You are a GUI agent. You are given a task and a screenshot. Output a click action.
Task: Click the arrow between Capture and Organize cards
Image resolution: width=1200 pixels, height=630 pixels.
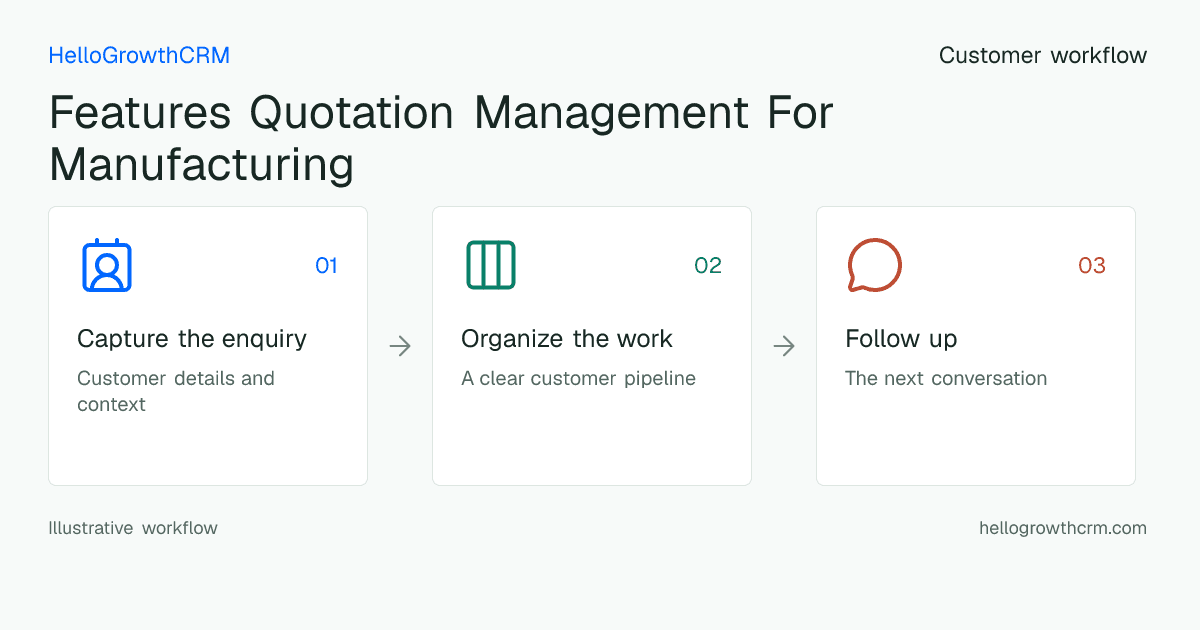[x=400, y=346]
